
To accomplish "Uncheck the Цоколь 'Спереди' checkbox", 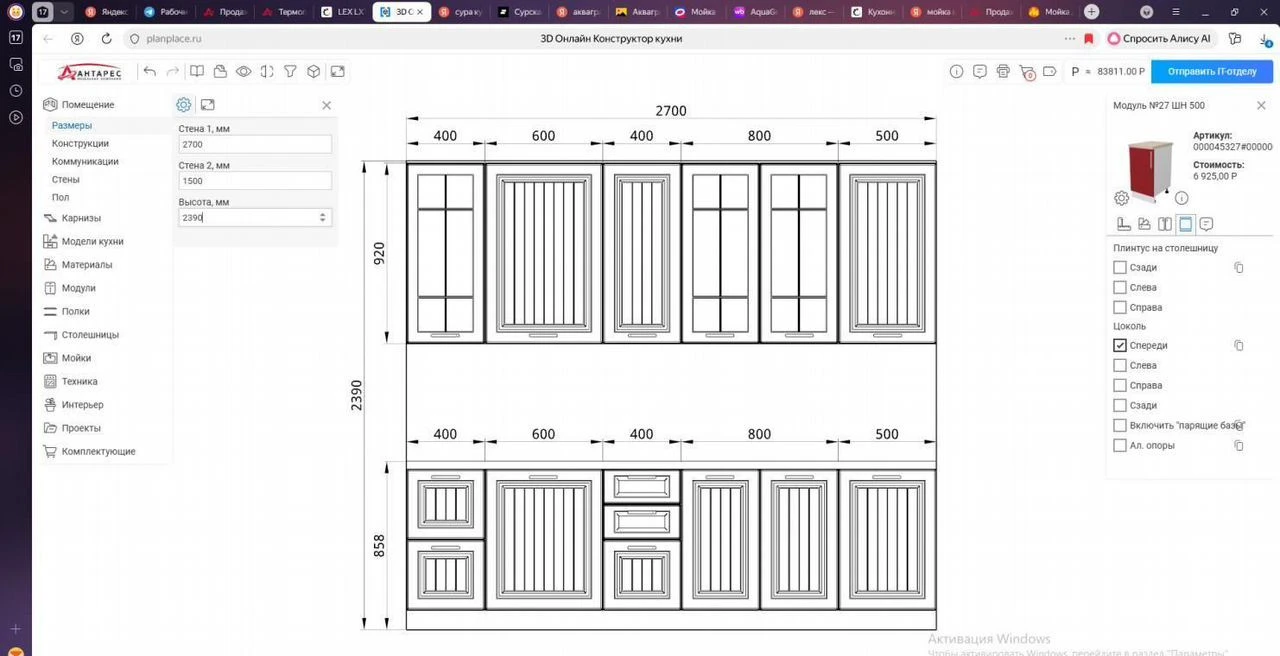I will (1120, 345).
